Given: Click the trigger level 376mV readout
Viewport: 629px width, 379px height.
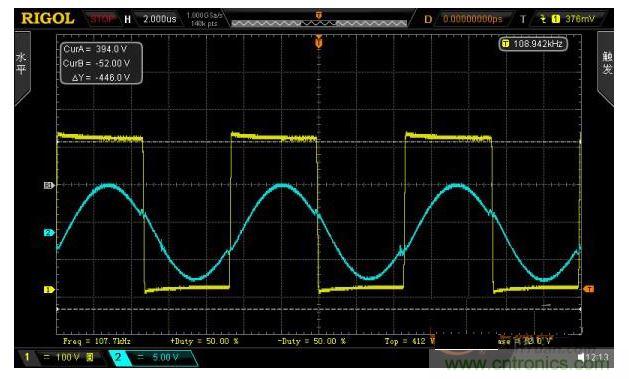Looking at the screenshot, I should [580, 19].
